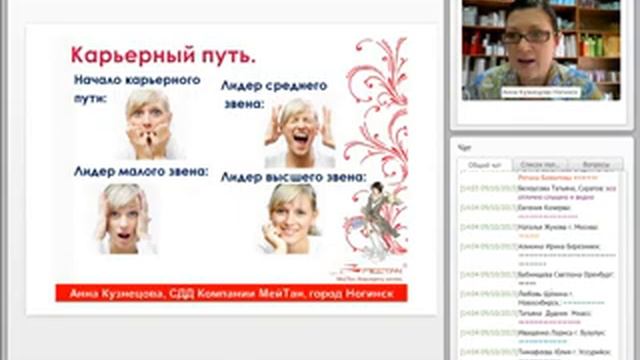Open the Список пользователей tab in chat
640x360 pixels.
pos(539,164)
